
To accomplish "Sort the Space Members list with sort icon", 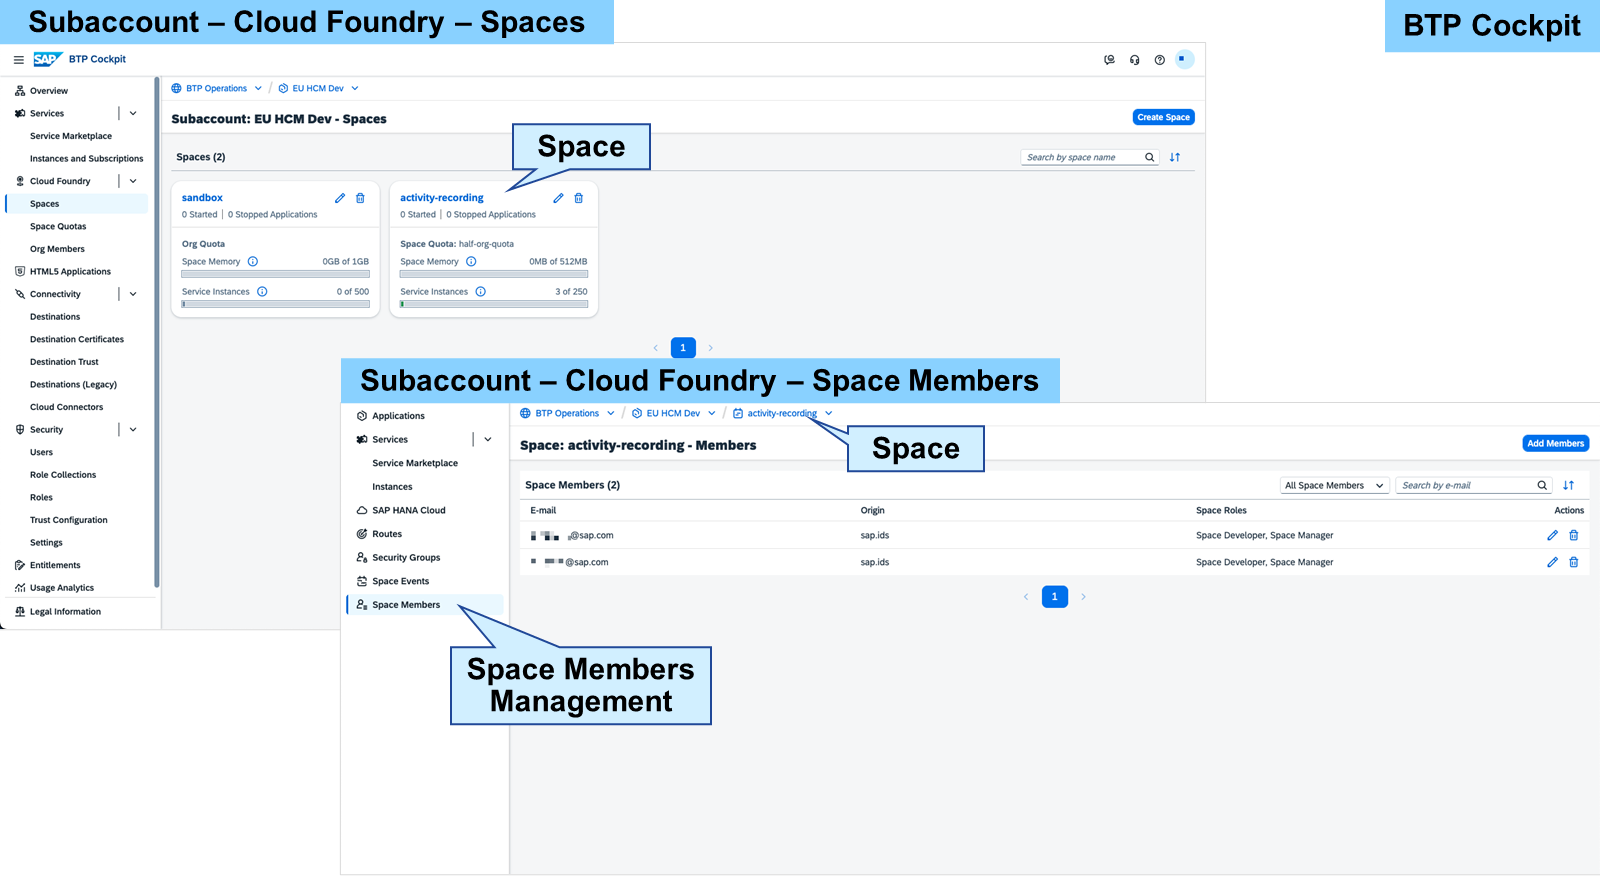I will (1568, 485).
